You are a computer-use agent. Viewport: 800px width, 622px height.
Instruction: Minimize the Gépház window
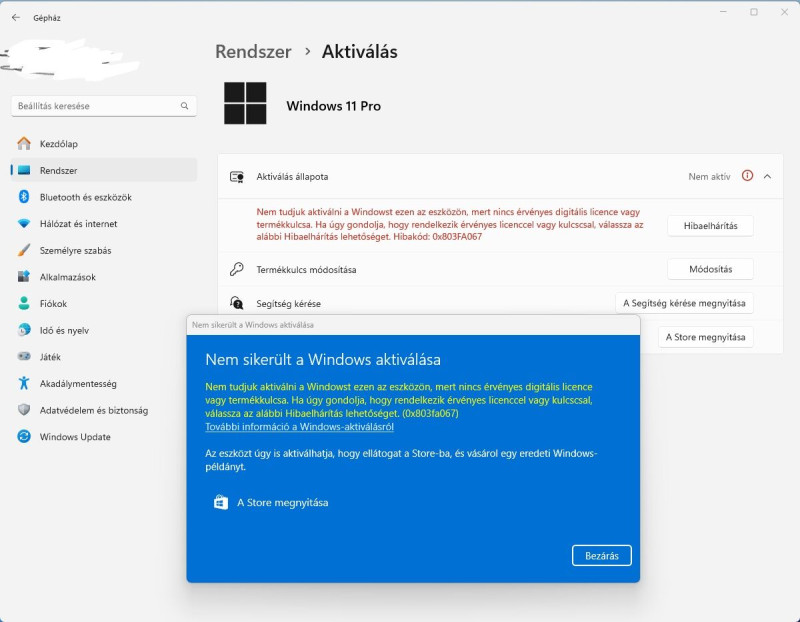point(723,12)
